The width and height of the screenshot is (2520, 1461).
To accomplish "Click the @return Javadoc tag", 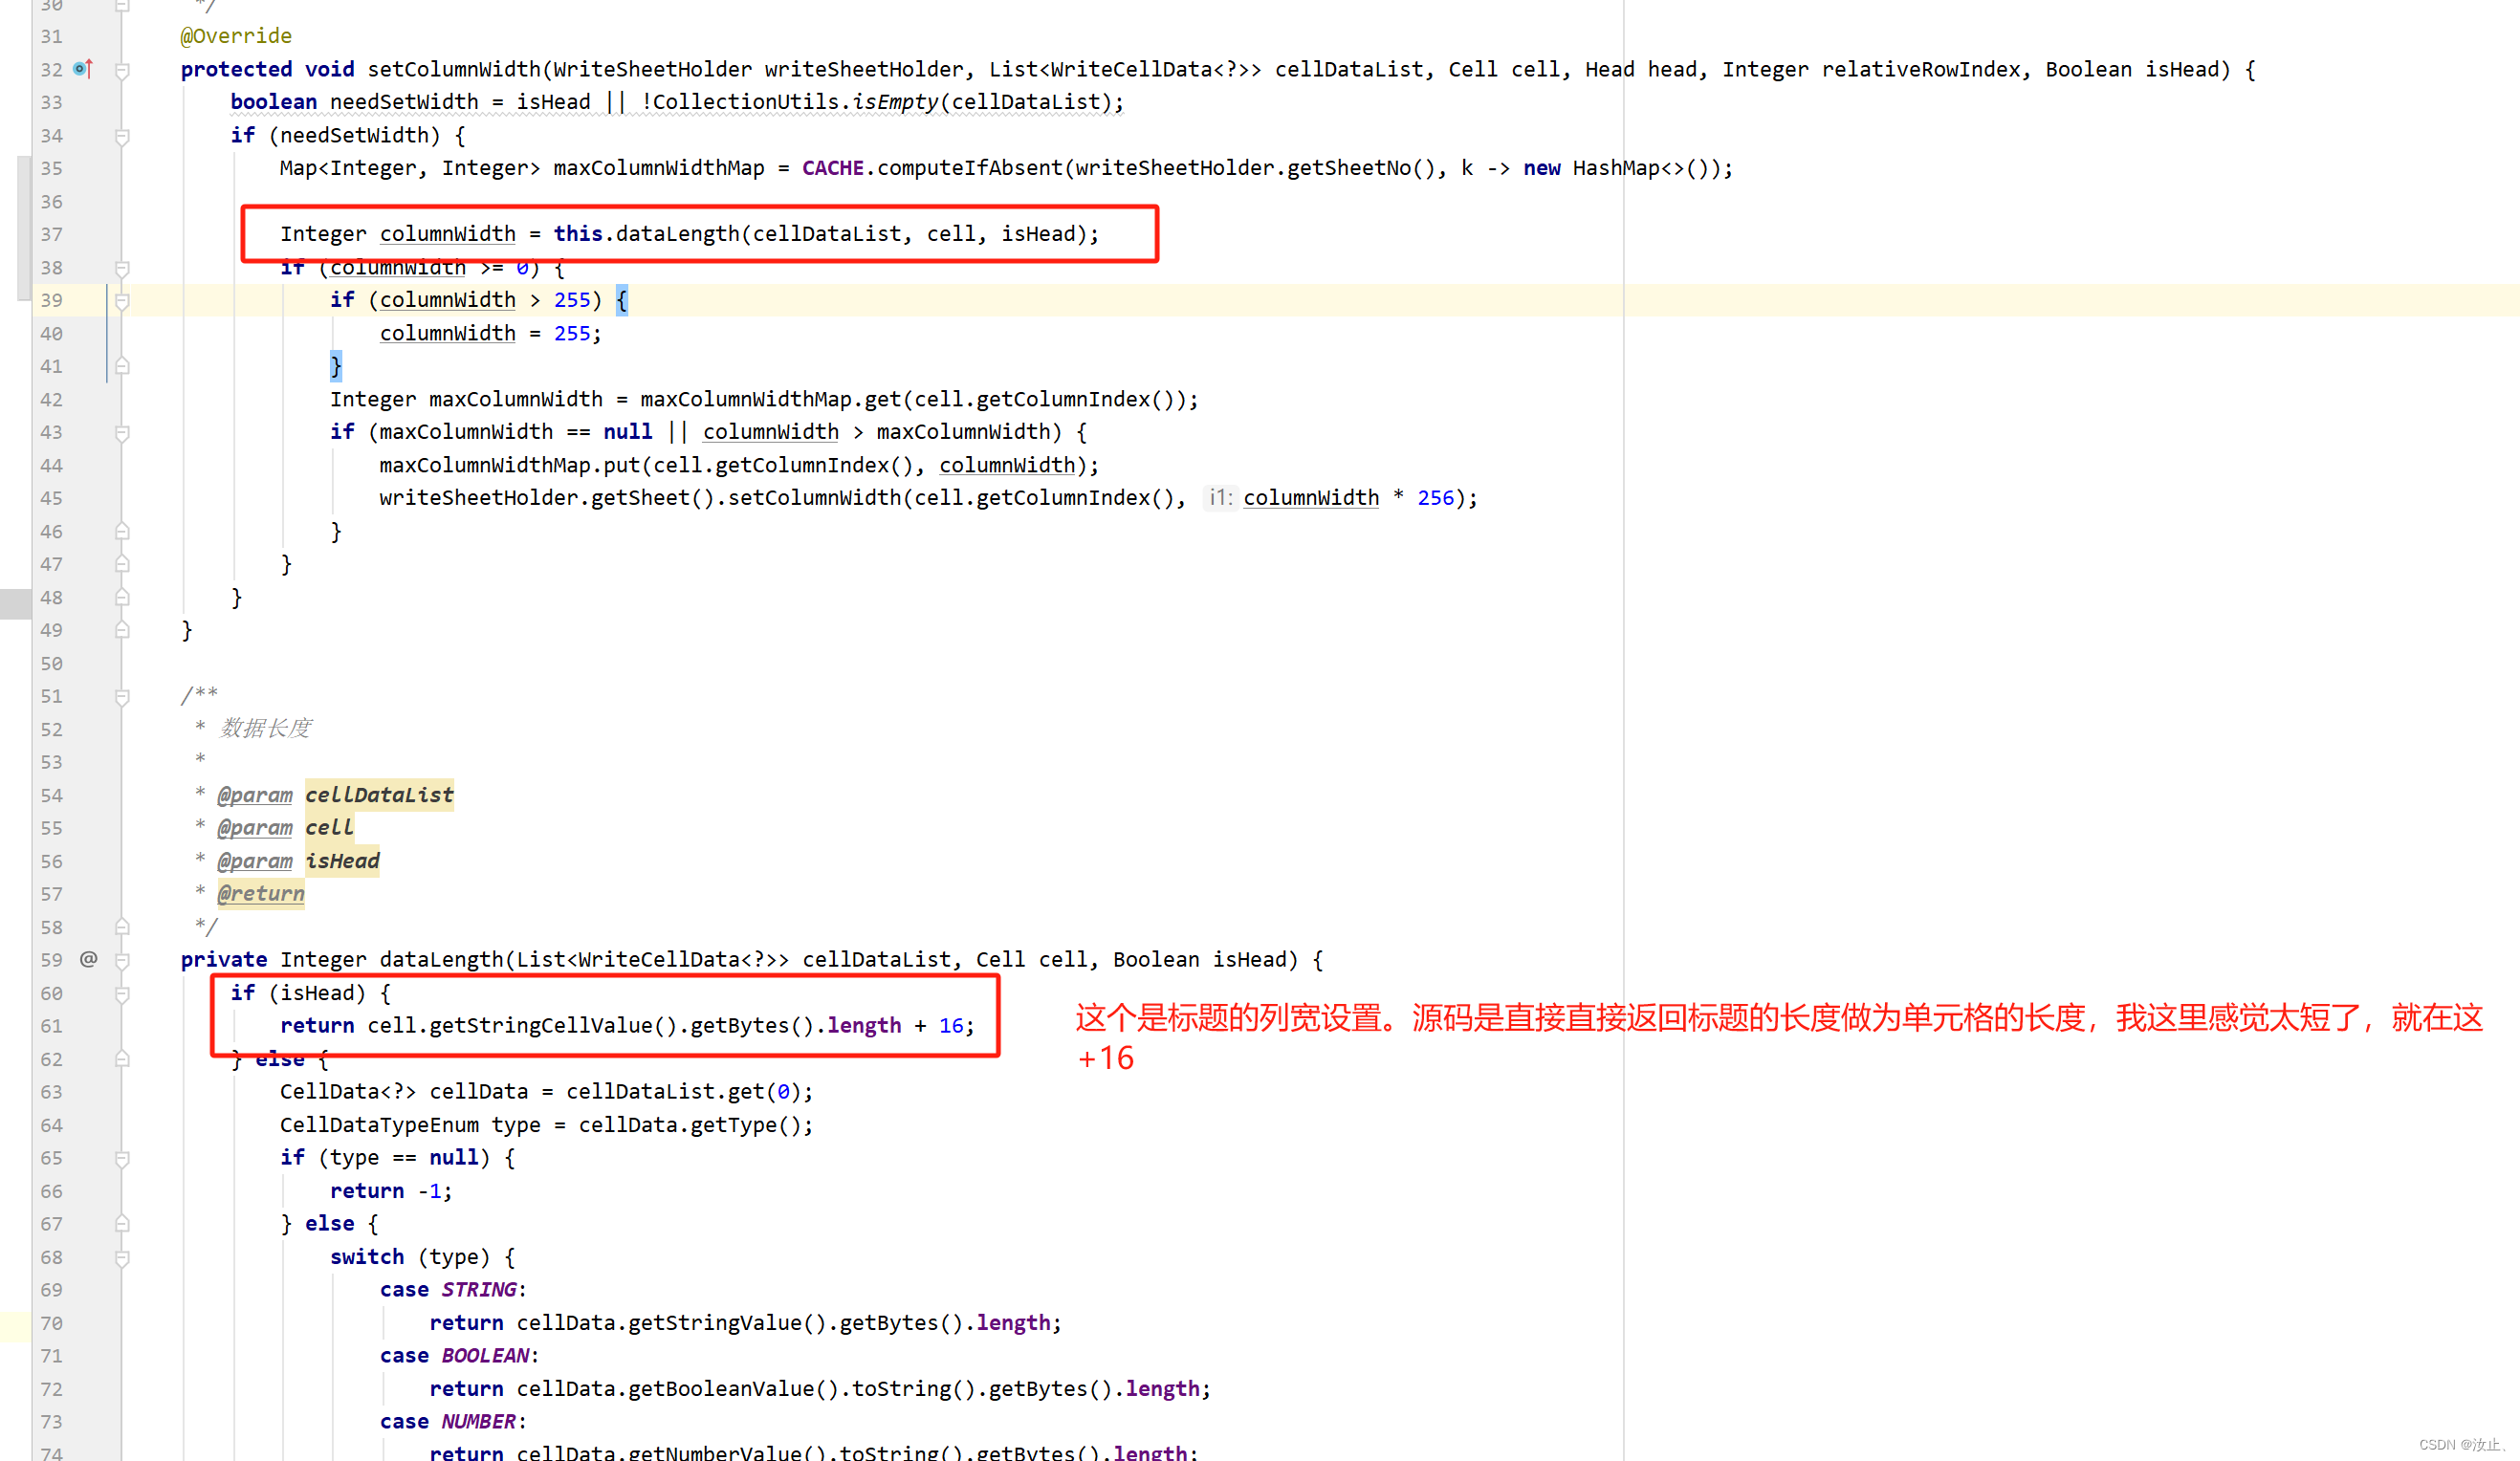I will point(261,894).
